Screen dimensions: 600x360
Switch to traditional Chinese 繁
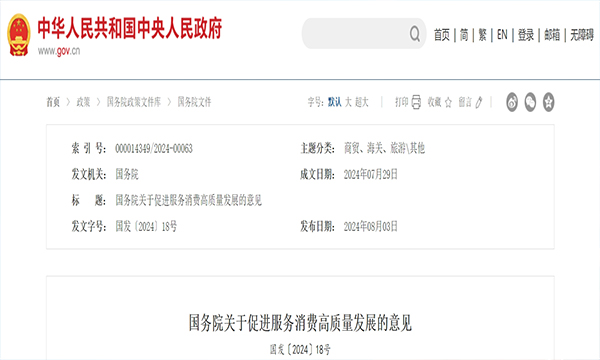pyautogui.click(x=483, y=35)
